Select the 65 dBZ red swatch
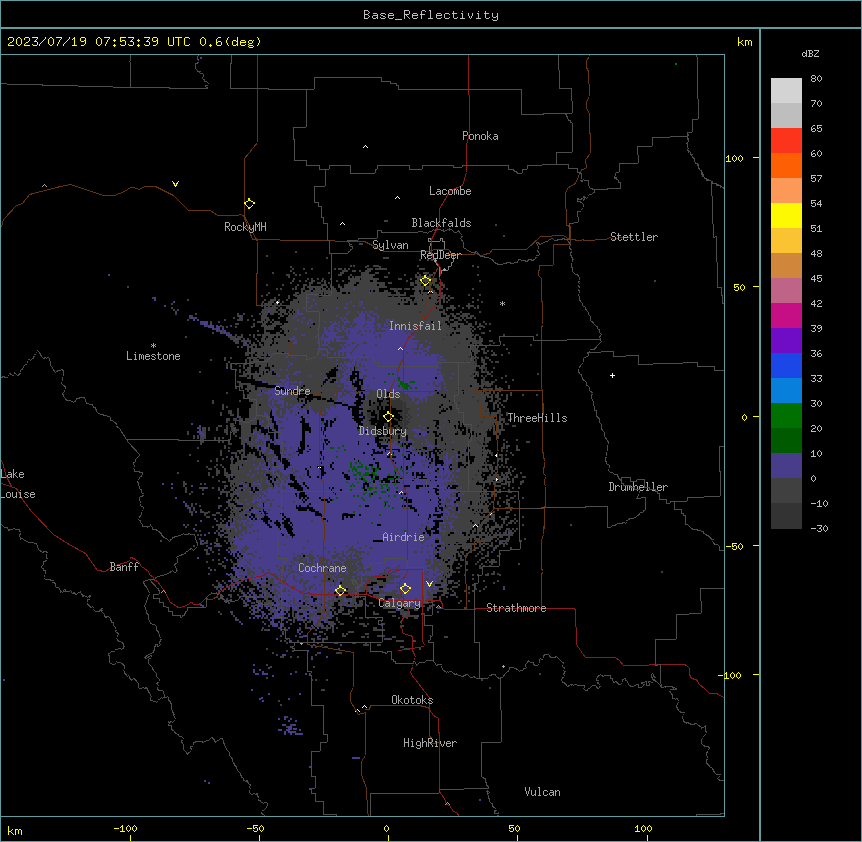The image size is (862, 842). point(786,140)
